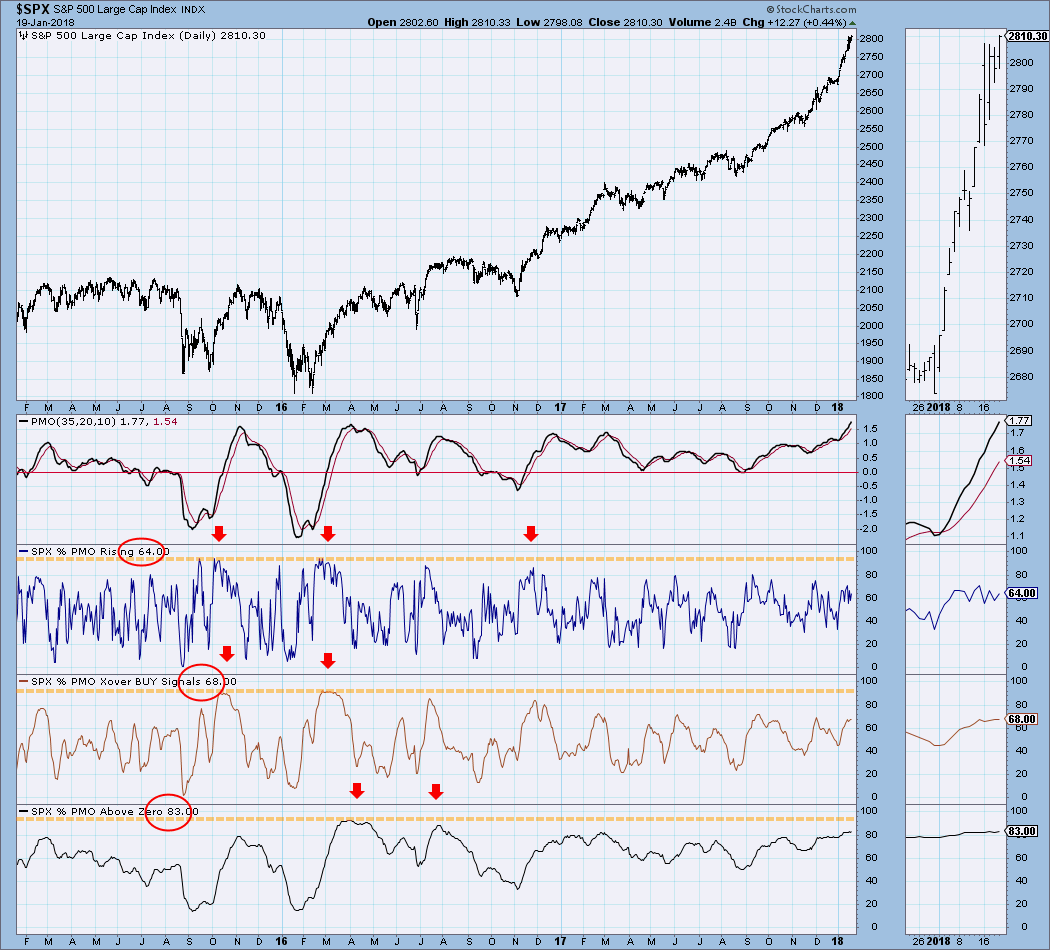
Task: Click the 68.00 BUY Signals value tag
Action: click(x=1022, y=719)
